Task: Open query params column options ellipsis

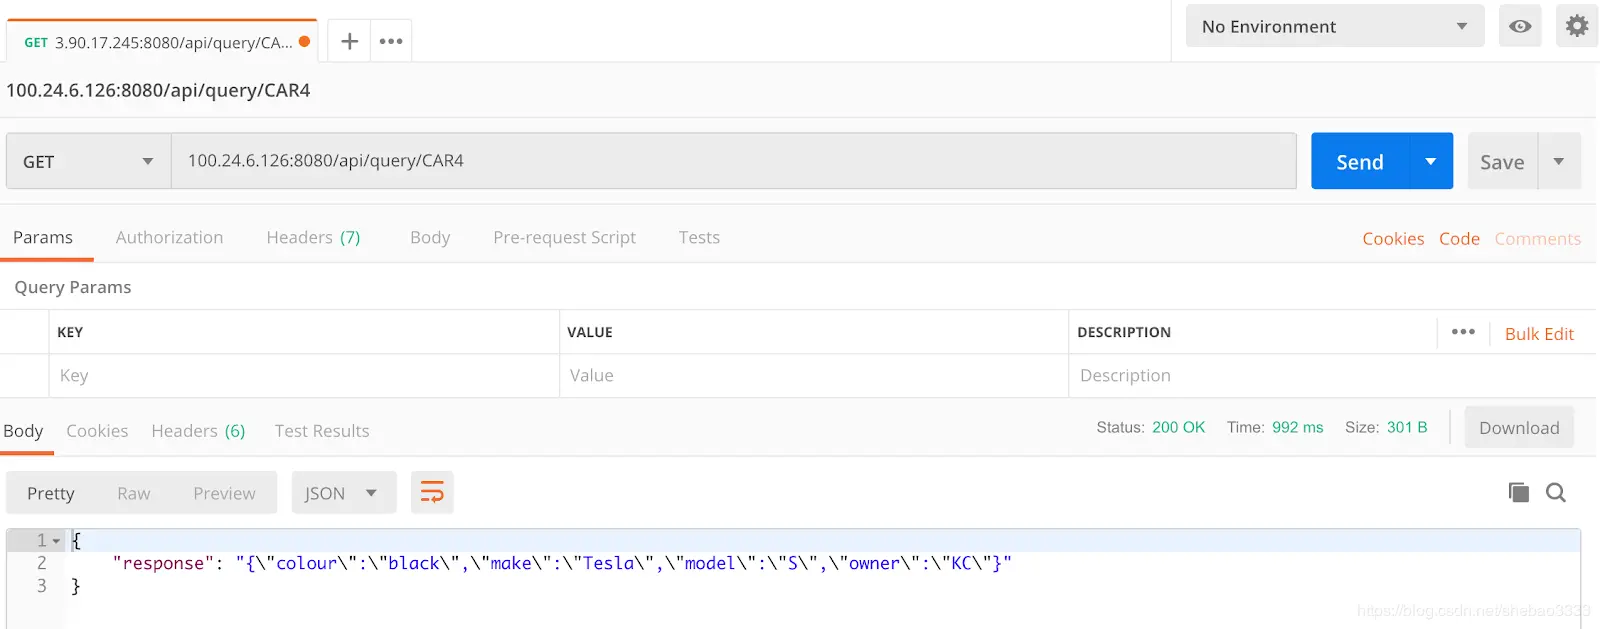Action: (x=1463, y=332)
